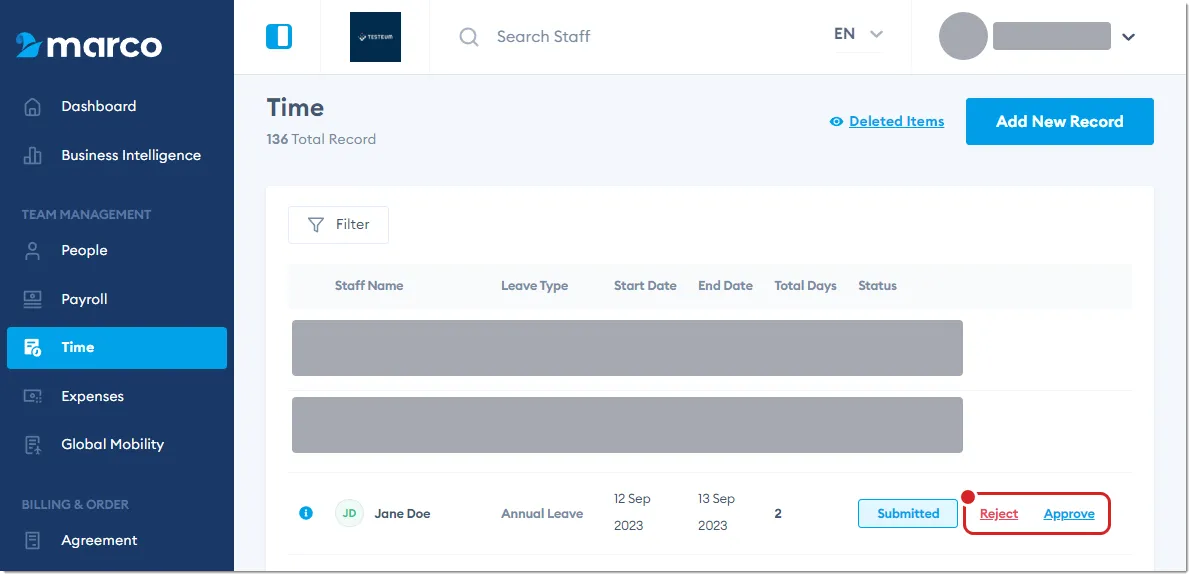
Task: Click the End Date column header
Action: [725, 286]
